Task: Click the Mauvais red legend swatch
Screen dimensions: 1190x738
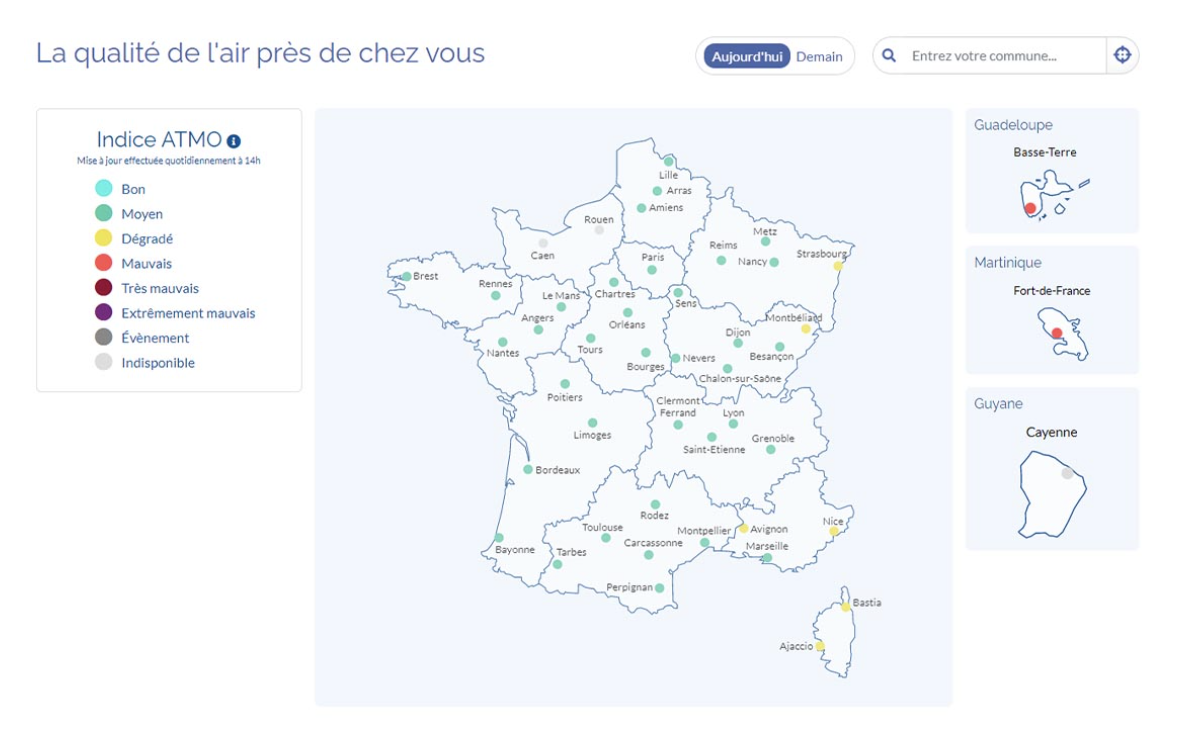Action: tap(104, 263)
